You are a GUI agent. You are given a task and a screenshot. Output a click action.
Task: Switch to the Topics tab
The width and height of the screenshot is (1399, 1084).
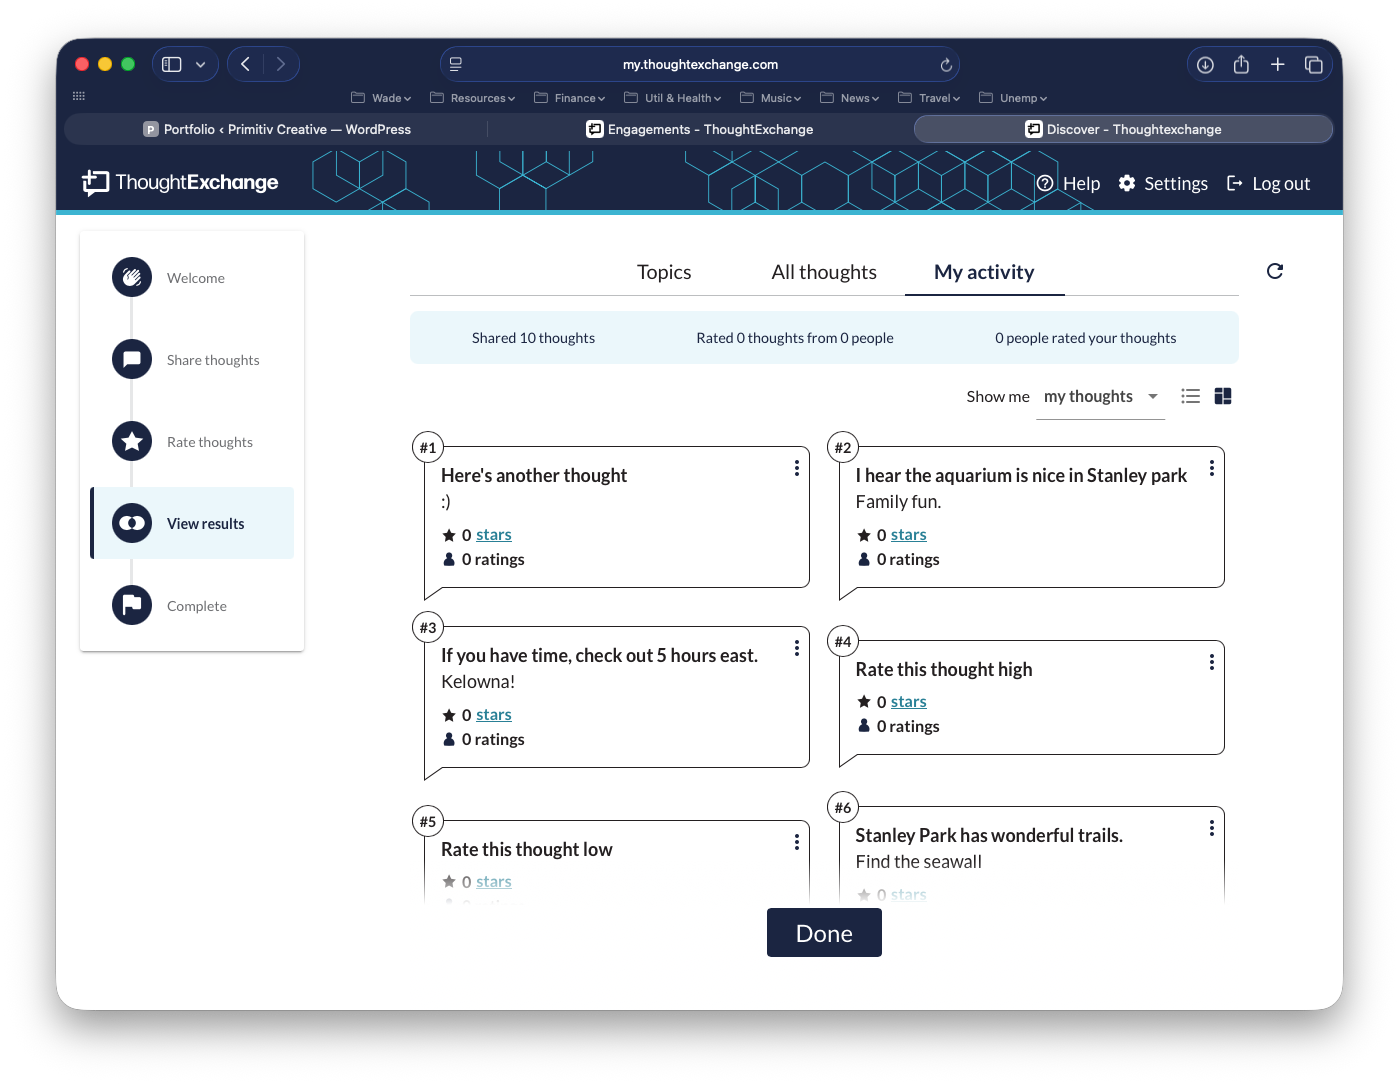664,272
